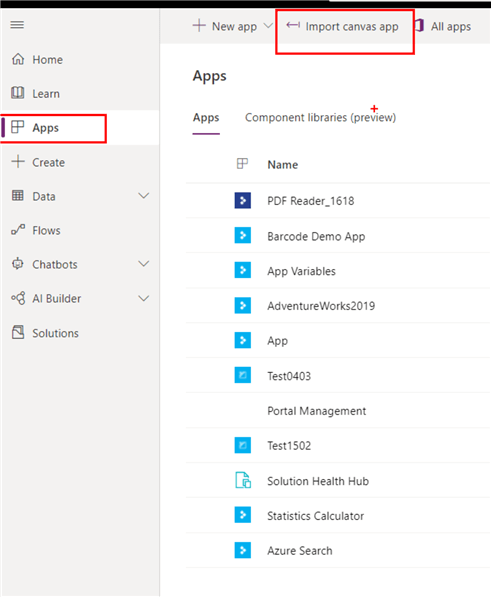
Task: Open the New app dropdown arrow
Action: click(268, 26)
